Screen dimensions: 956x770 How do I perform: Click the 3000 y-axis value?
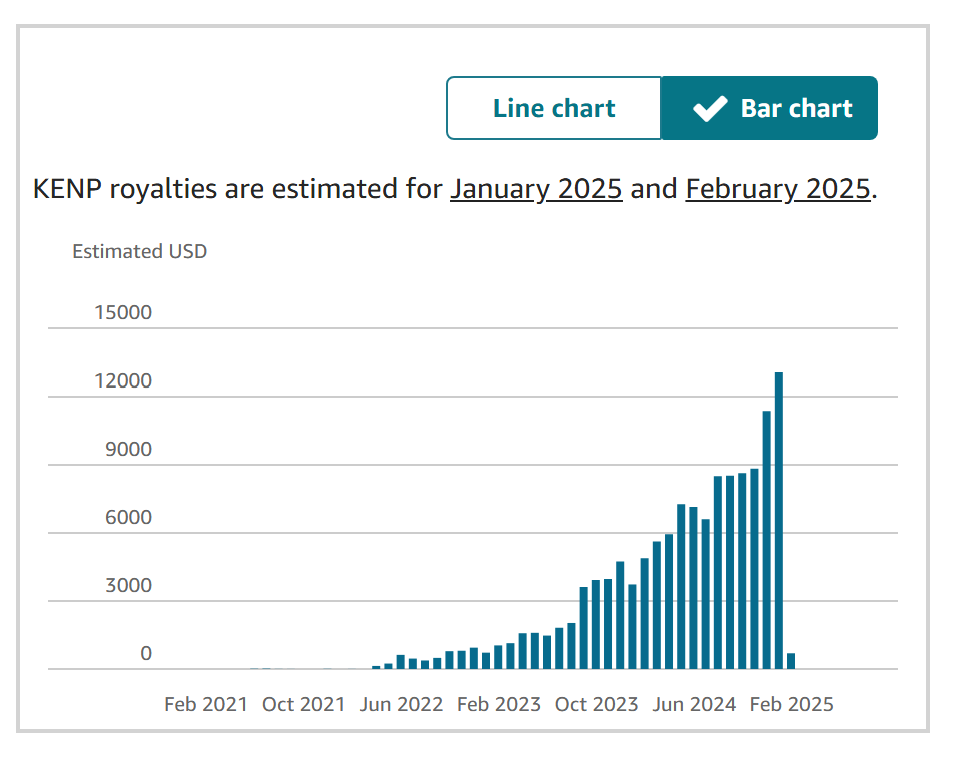point(128,585)
